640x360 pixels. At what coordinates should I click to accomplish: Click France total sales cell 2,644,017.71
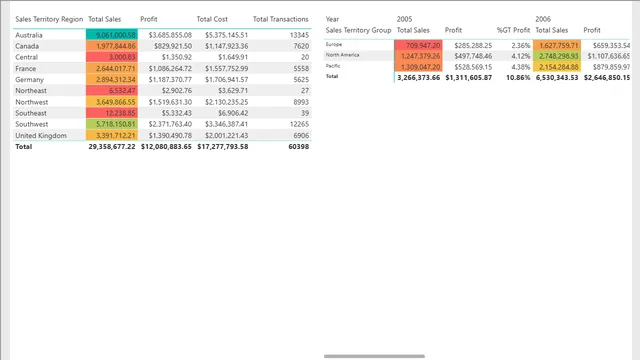click(x=112, y=69)
